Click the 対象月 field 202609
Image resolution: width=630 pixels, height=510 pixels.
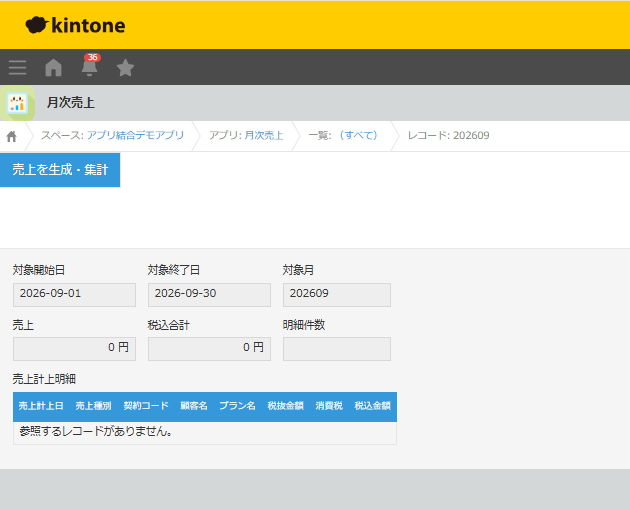(337, 295)
